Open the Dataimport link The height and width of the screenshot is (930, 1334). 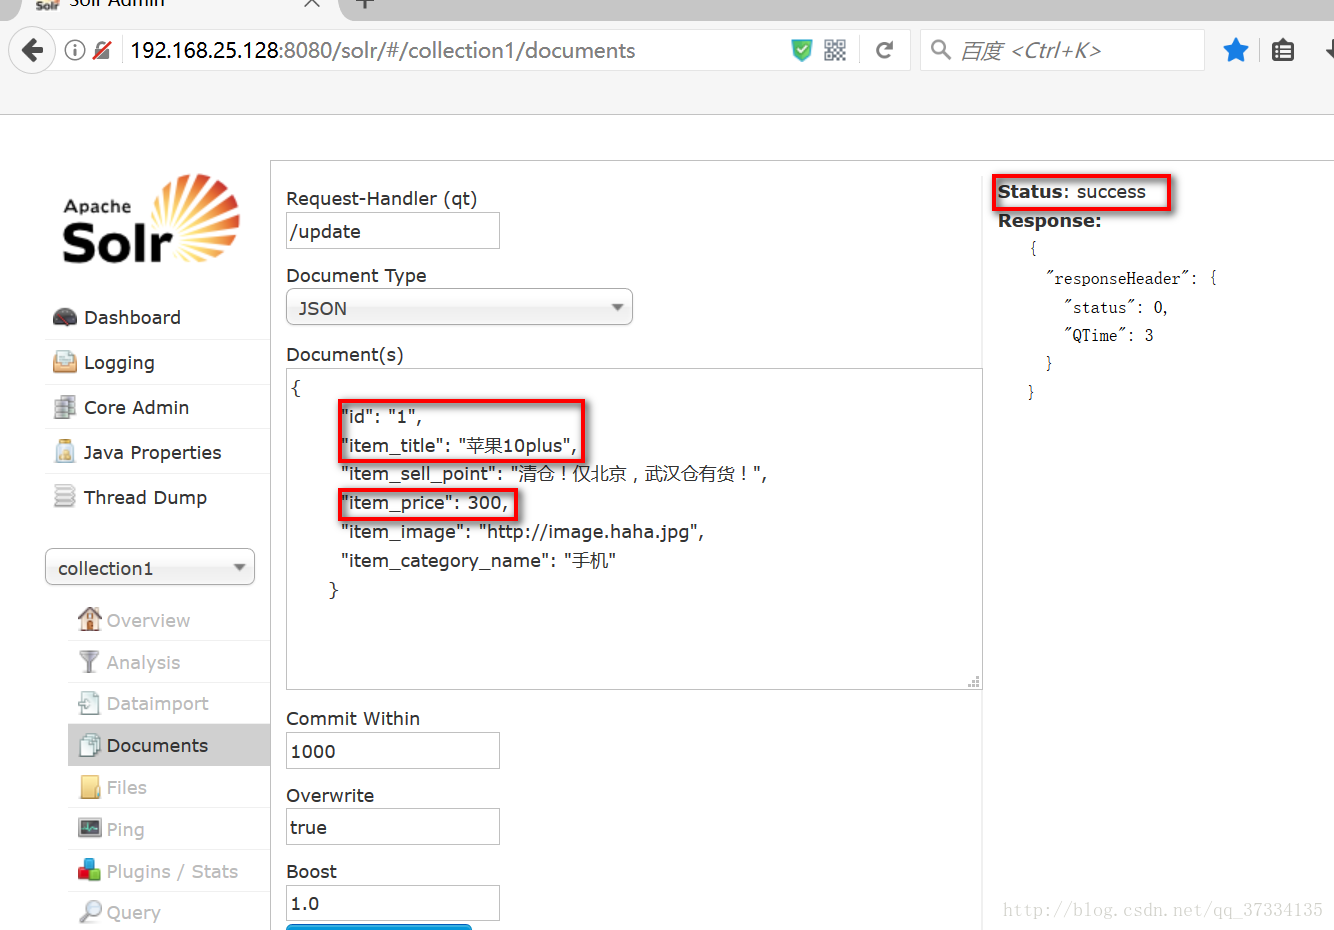tap(157, 703)
